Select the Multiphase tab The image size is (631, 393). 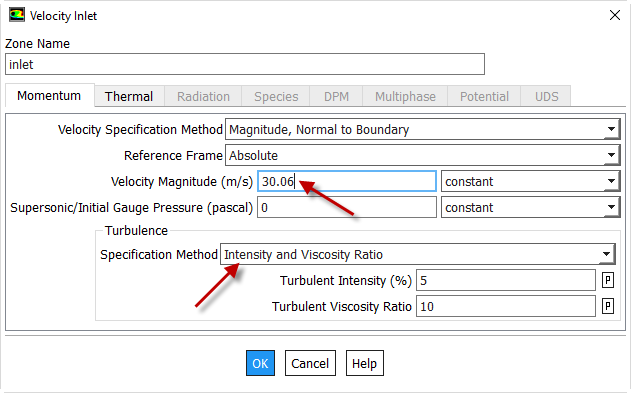coord(405,97)
